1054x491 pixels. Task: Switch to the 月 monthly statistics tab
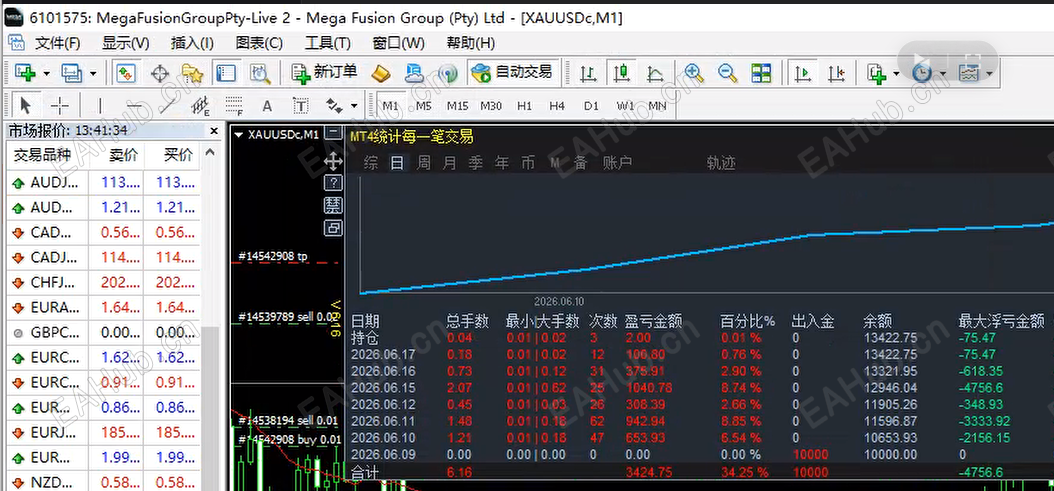pos(449,162)
